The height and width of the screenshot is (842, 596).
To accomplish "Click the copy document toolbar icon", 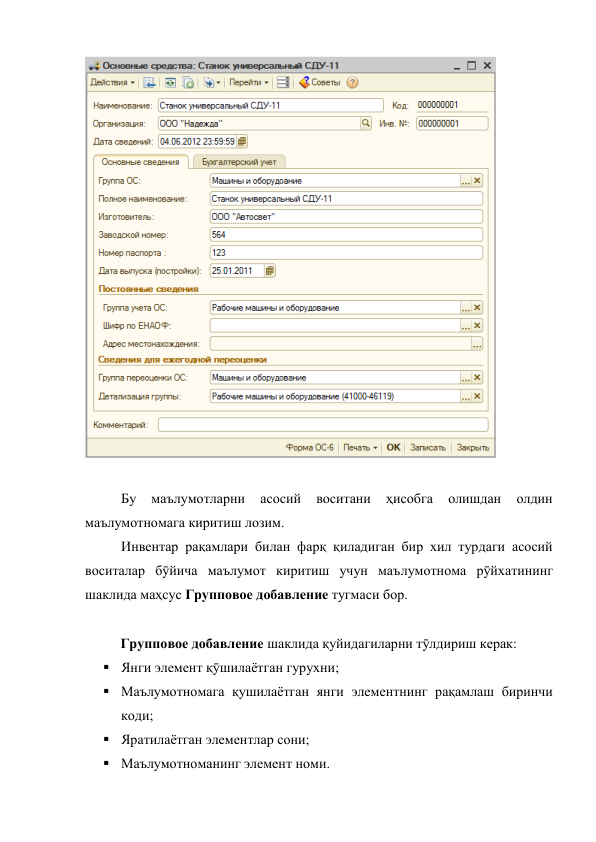I will pyautogui.click(x=188, y=83).
